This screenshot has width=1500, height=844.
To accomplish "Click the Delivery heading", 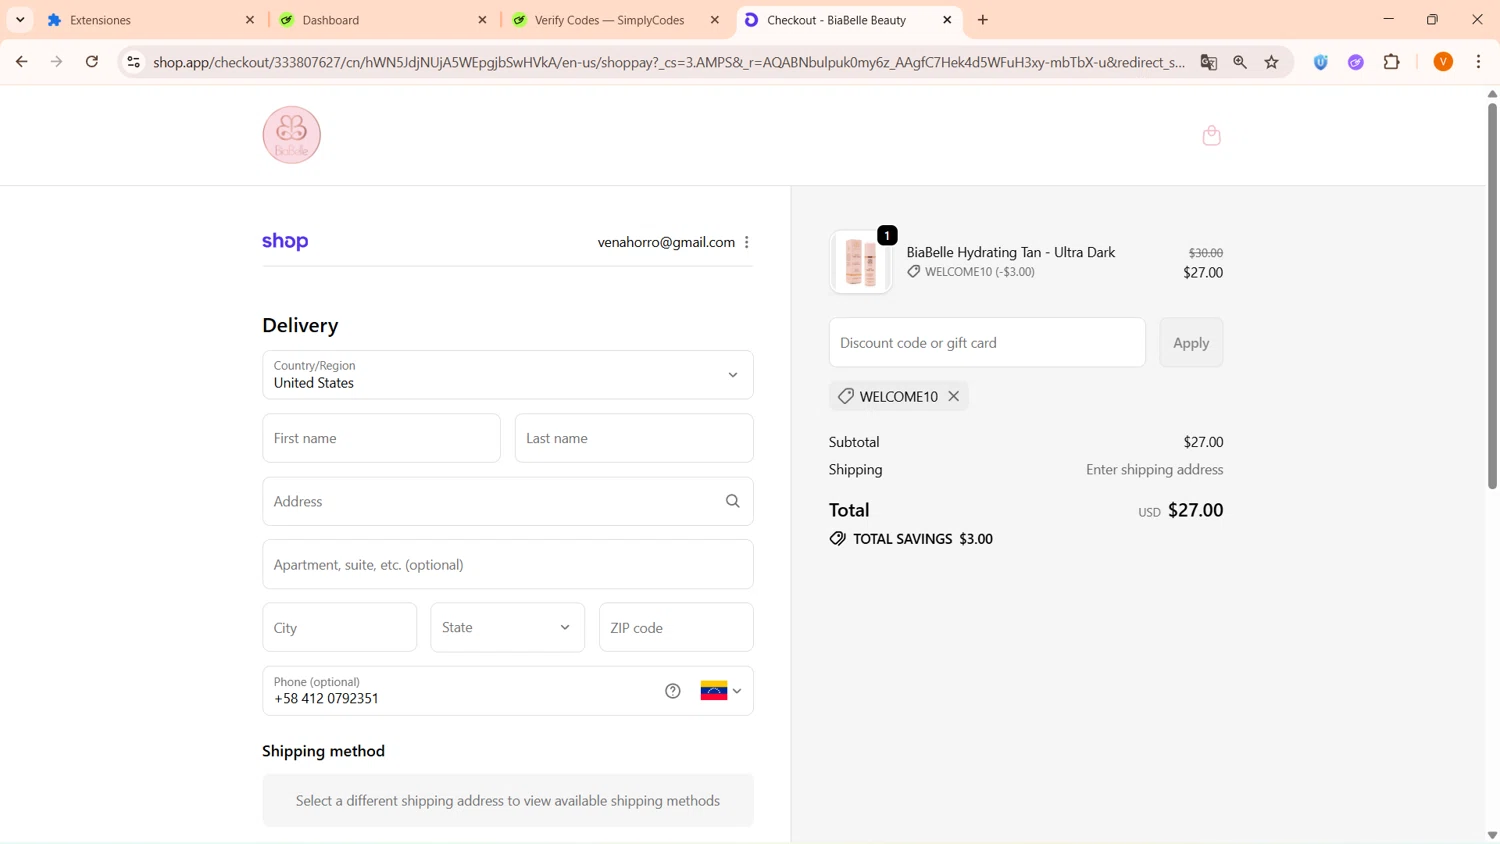I will tap(300, 326).
